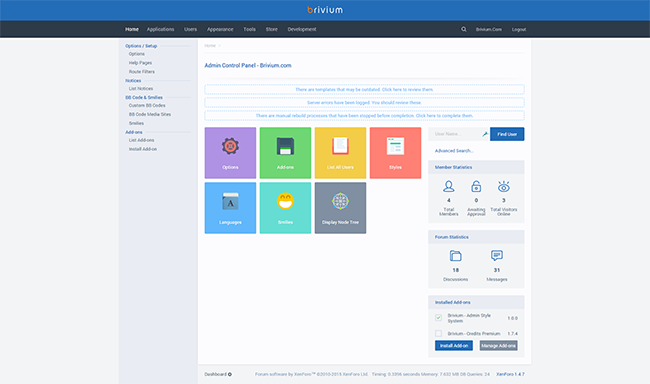Open the Styles tile
This screenshot has width=650, height=384.
tap(395, 153)
